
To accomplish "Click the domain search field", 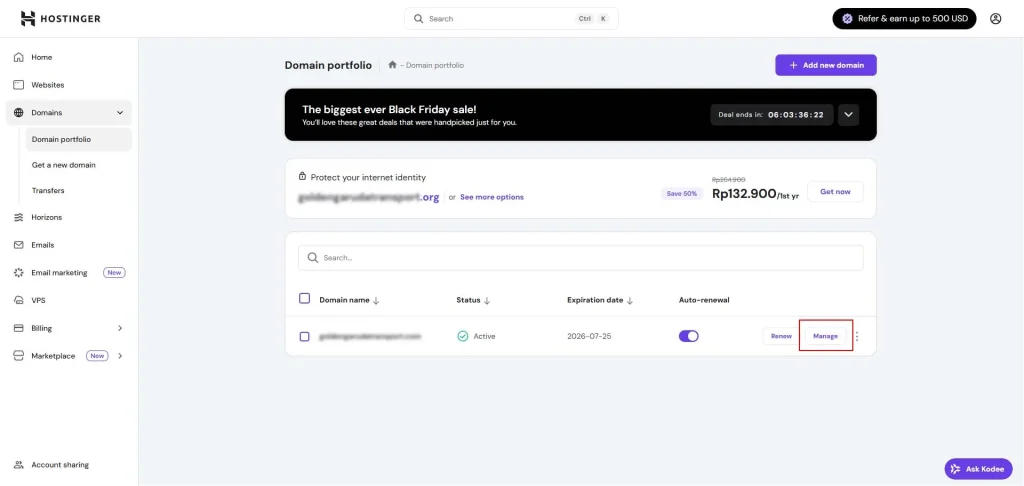I will 580,257.
